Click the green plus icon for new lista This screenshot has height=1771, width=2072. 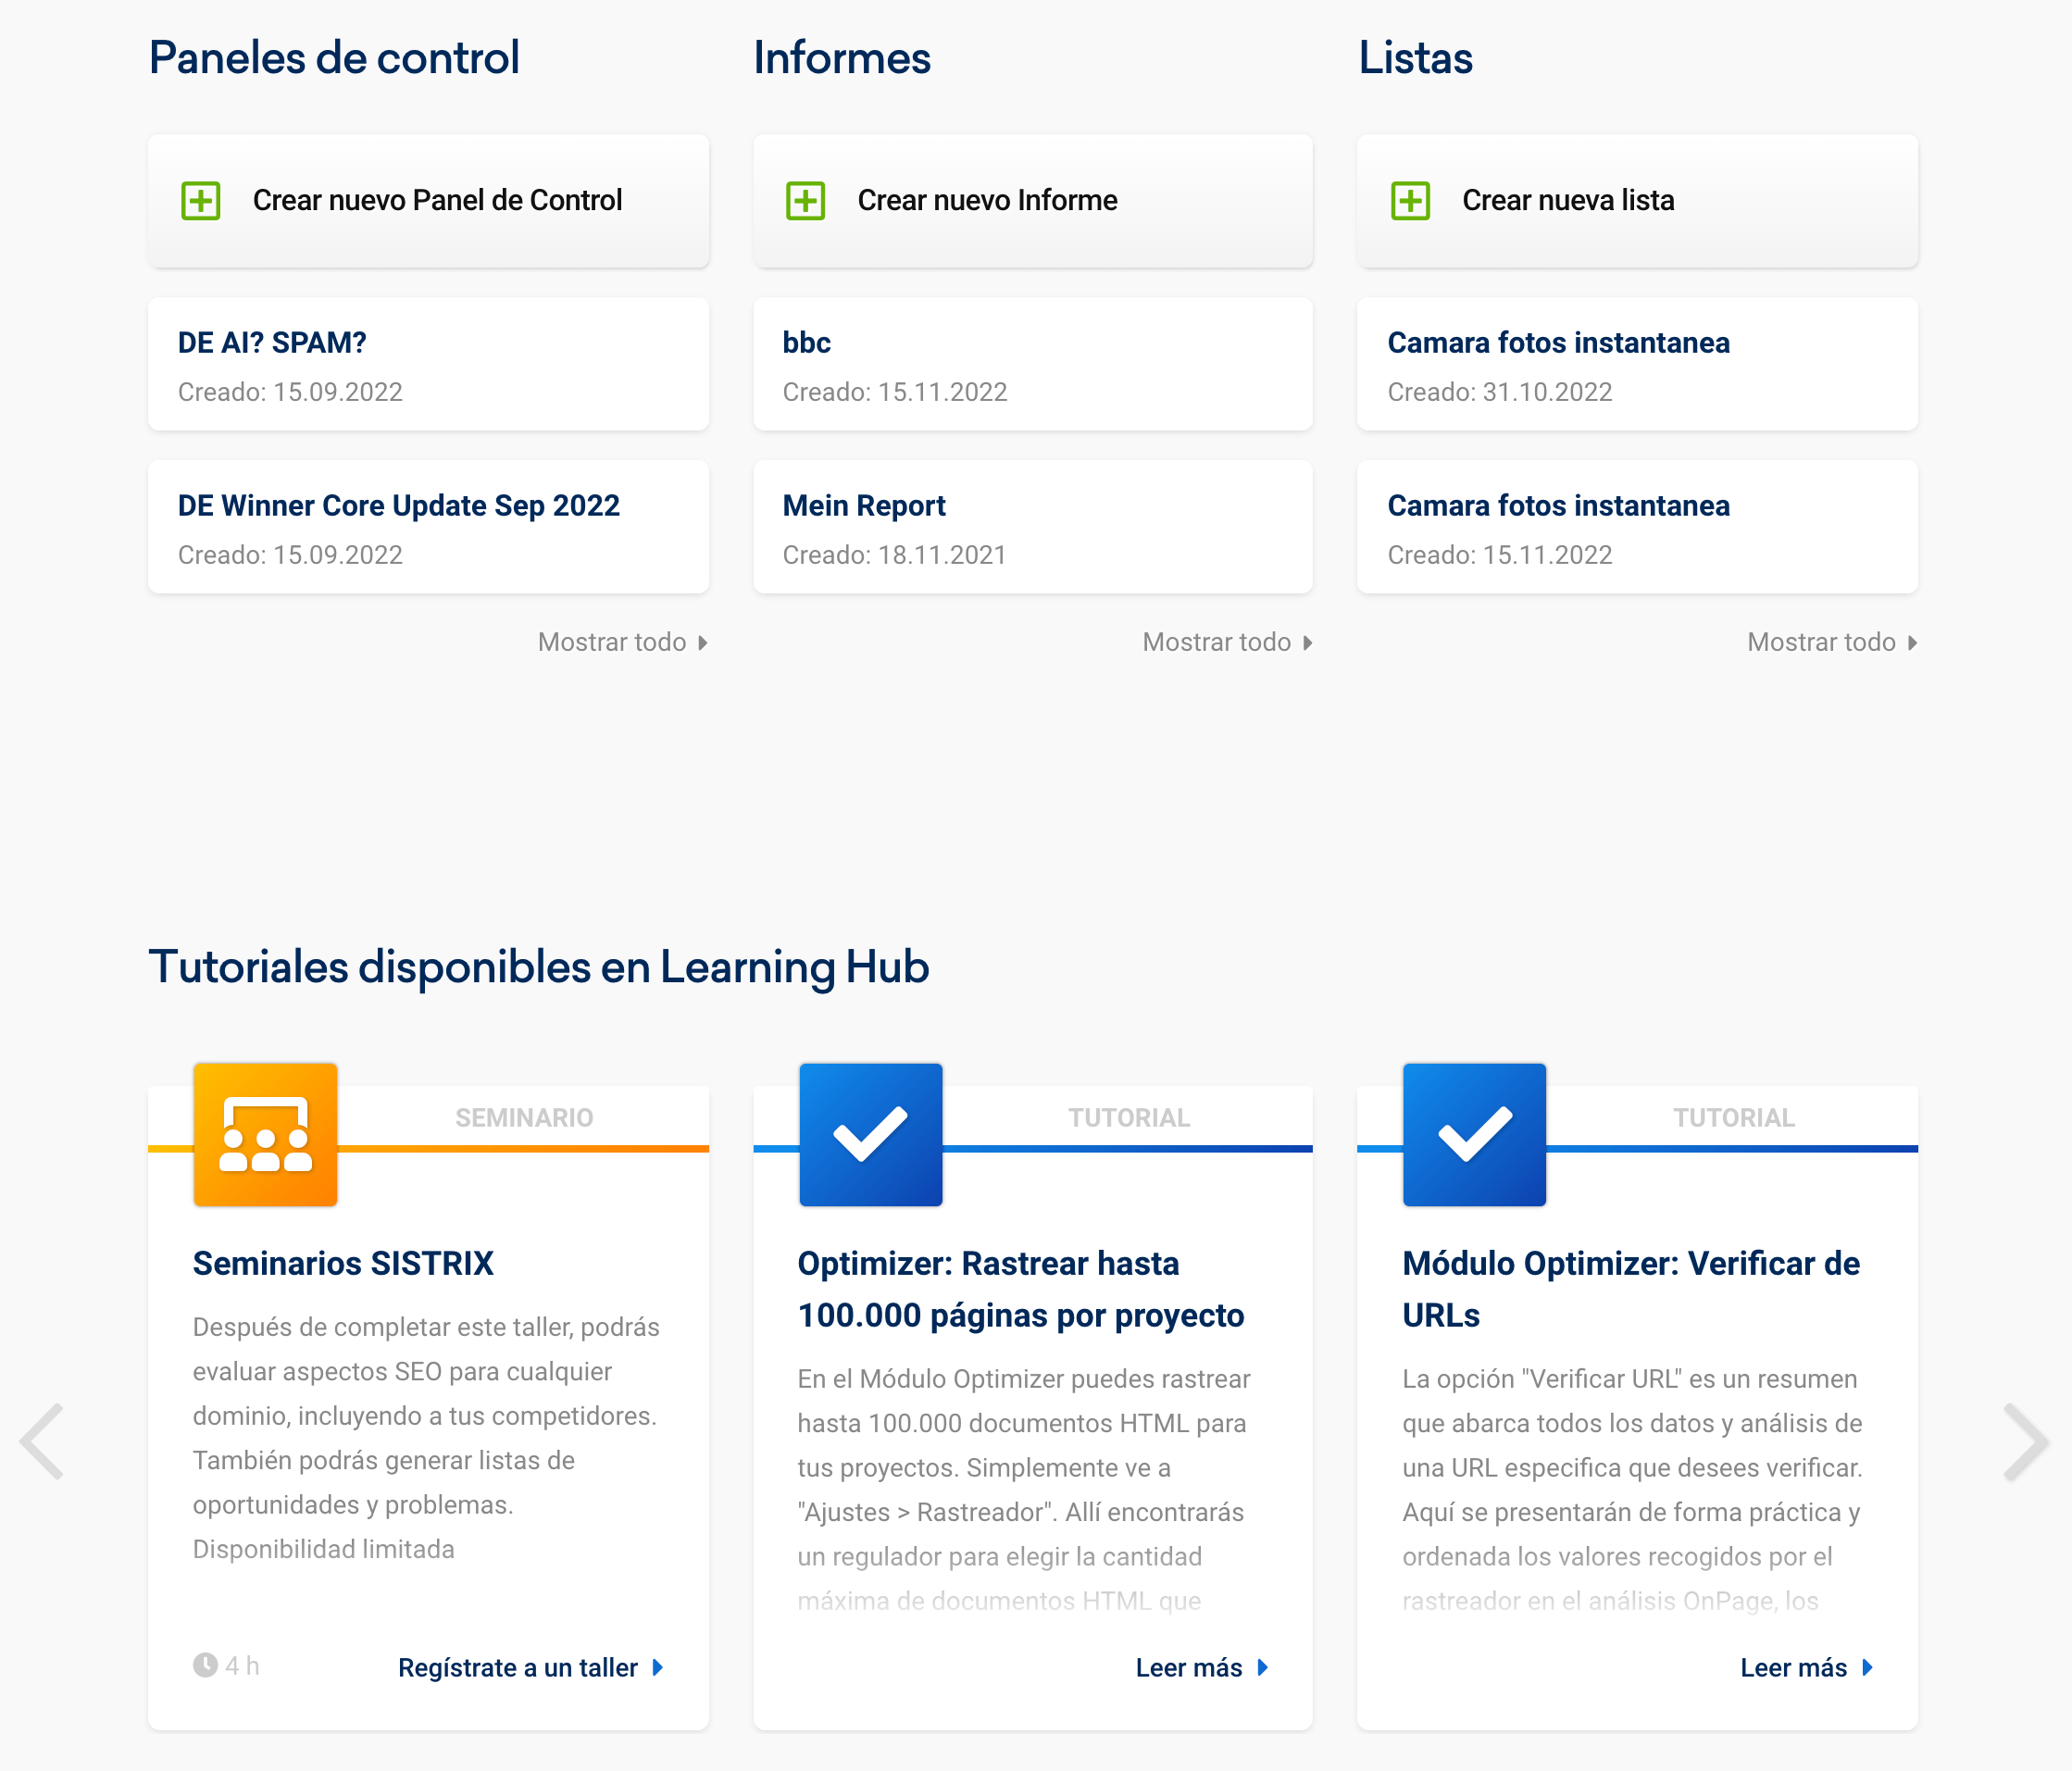(x=1410, y=201)
